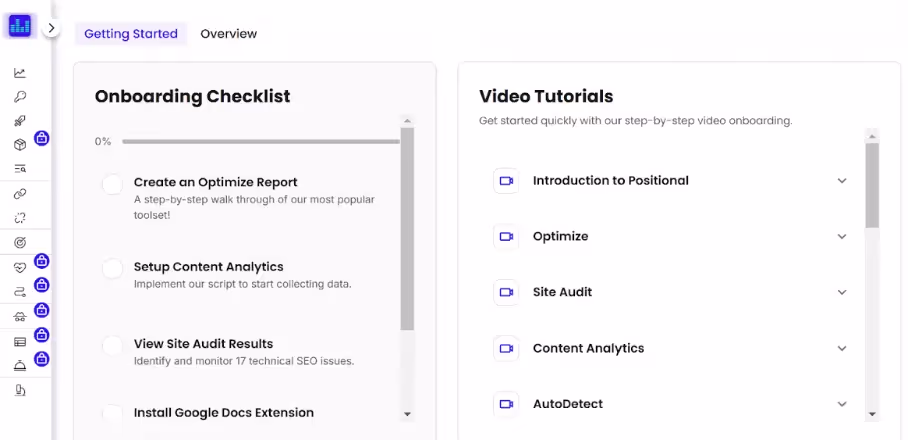
Task: Open the table icon in sidebar
Action: (20, 342)
